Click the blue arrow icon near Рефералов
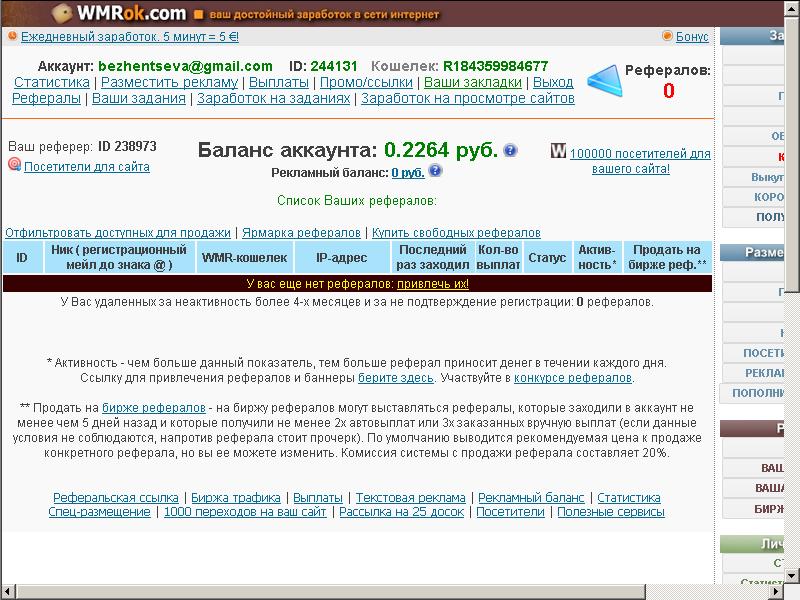The height and width of the screenshot is (600, 800). 605,81
